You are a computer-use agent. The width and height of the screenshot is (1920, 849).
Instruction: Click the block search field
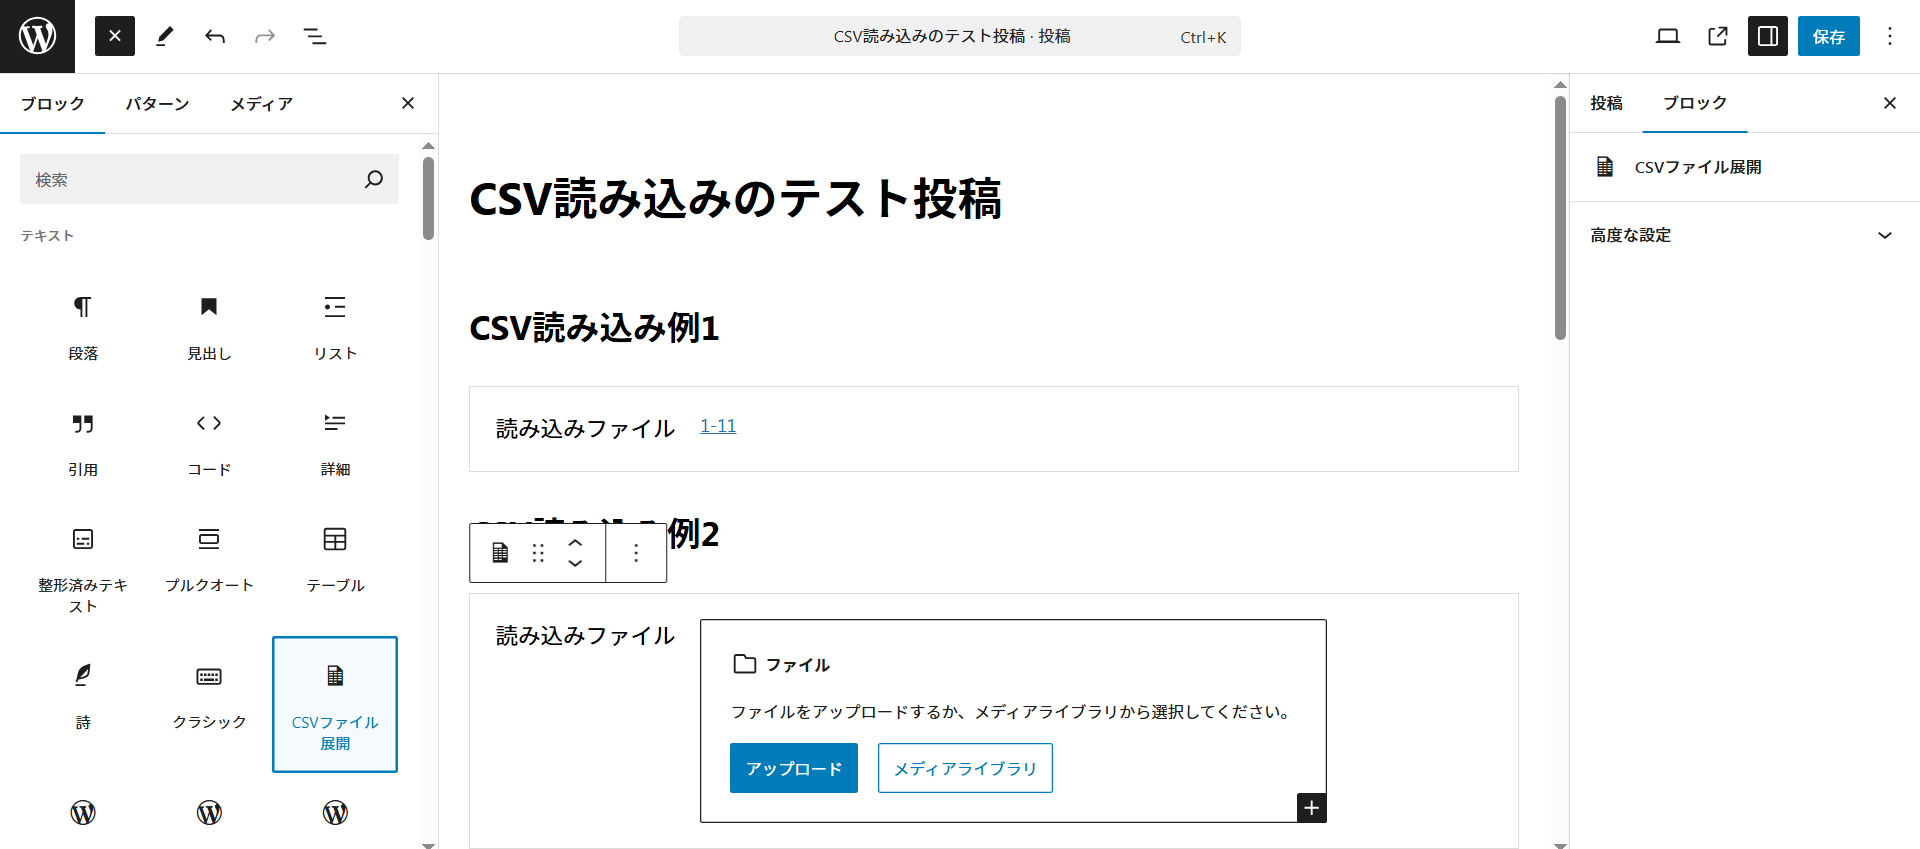[x=195, y=179]
